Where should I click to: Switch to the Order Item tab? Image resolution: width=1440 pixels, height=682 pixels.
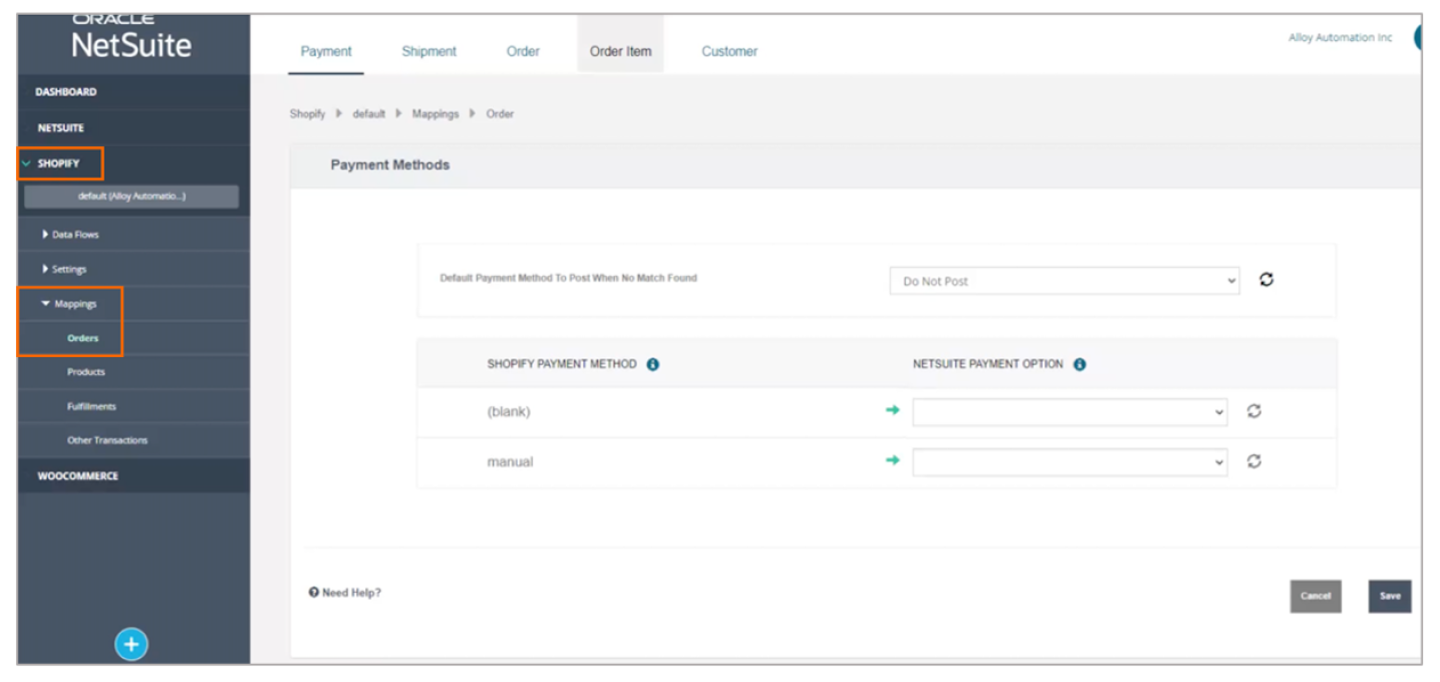click(x=620, y=51)
